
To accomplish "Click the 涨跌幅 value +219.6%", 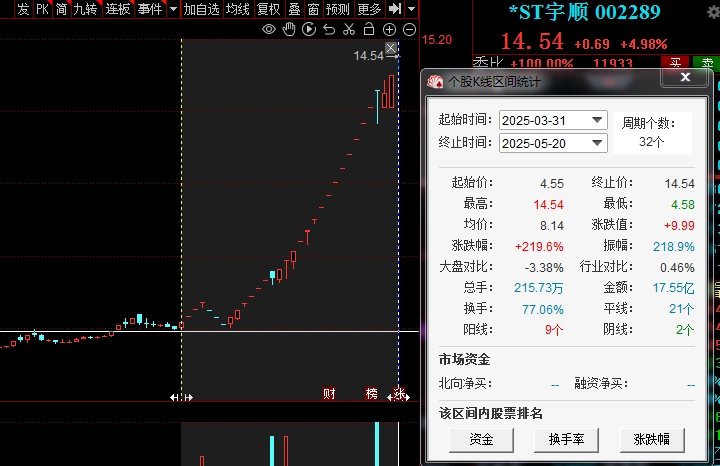I will (539, 247).
